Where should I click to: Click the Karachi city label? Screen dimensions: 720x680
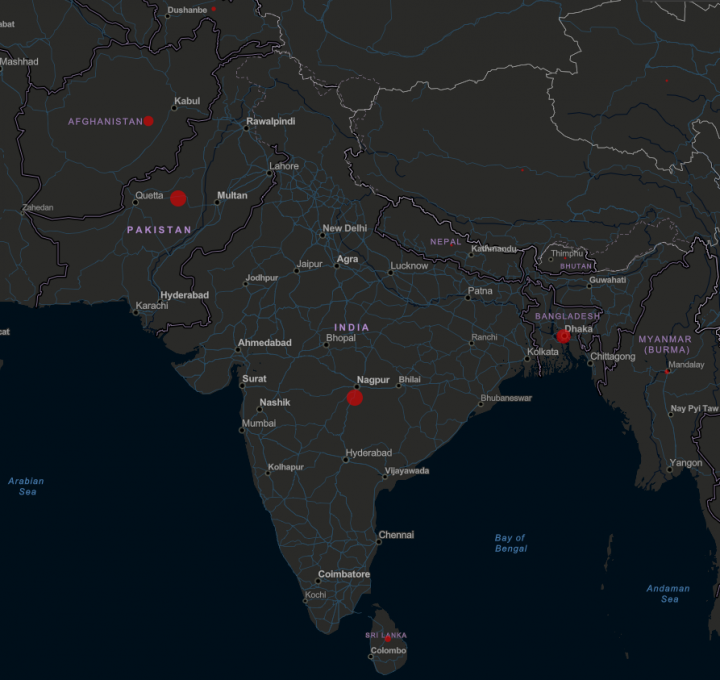click(x=152, y=305)
